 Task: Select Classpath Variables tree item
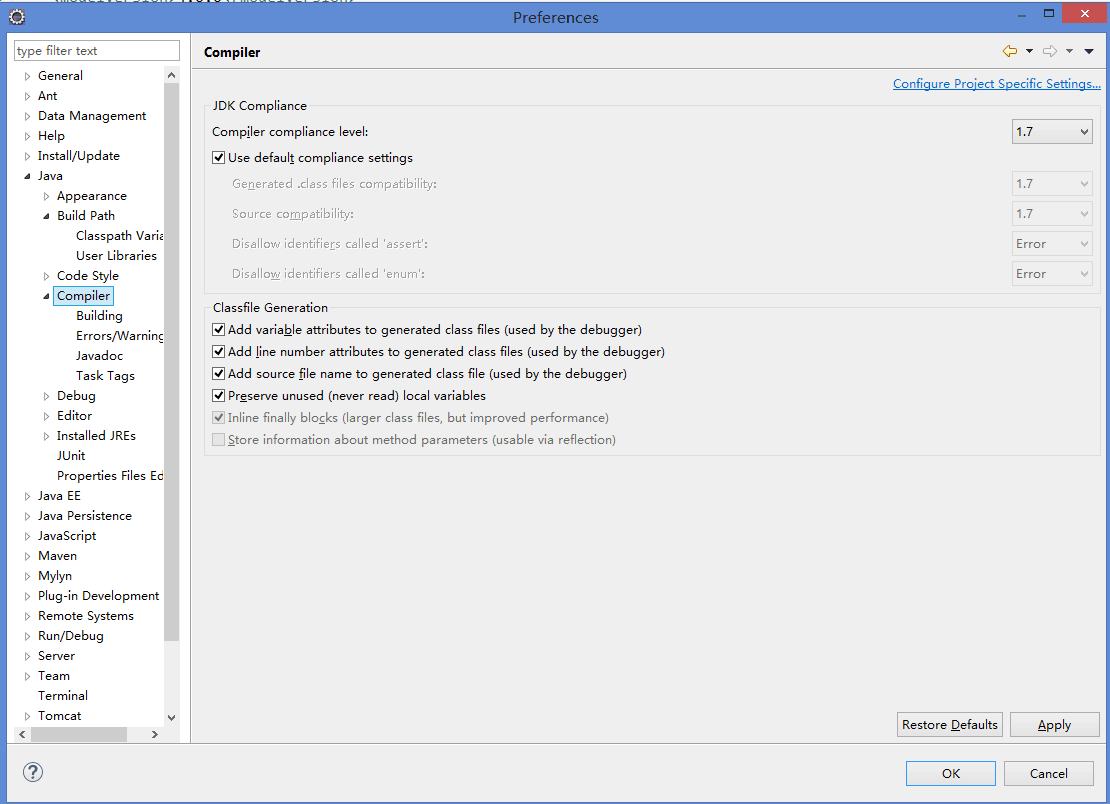(119, 236)
